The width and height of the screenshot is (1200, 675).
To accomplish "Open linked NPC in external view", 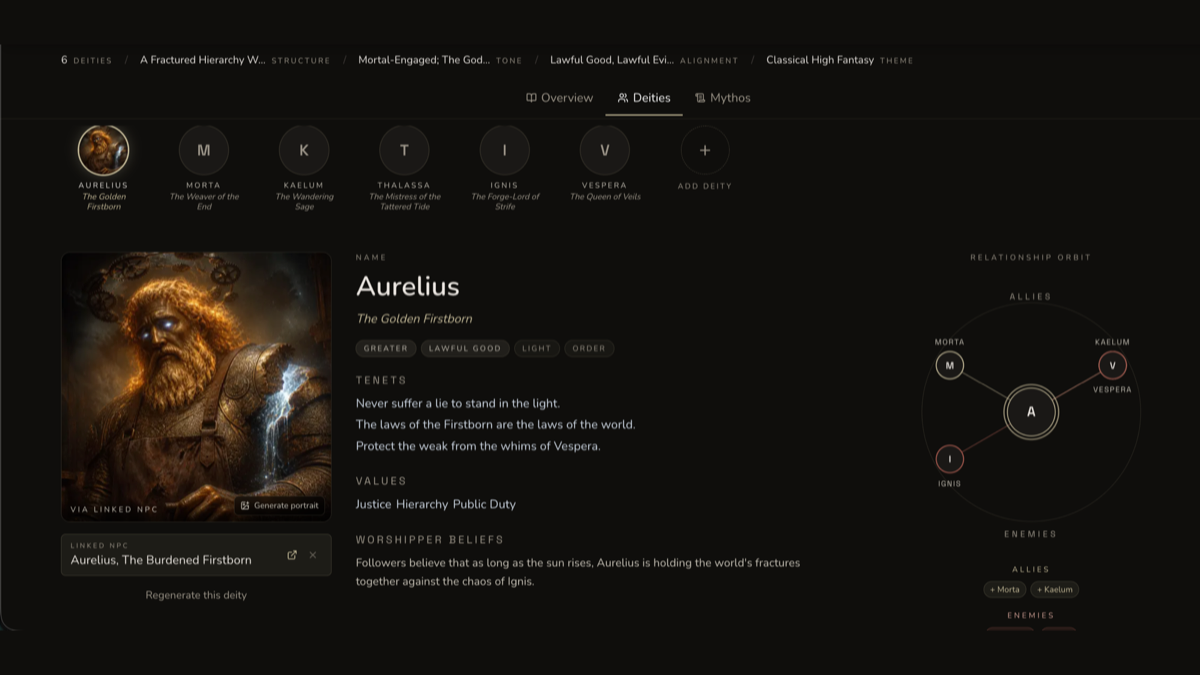I will pos(292,555).
